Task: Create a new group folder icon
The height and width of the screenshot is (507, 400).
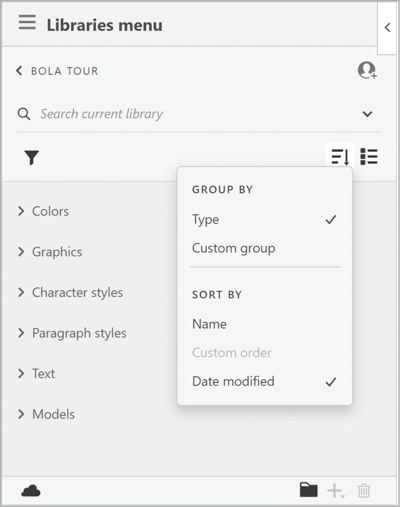Action: click(309, 490)
